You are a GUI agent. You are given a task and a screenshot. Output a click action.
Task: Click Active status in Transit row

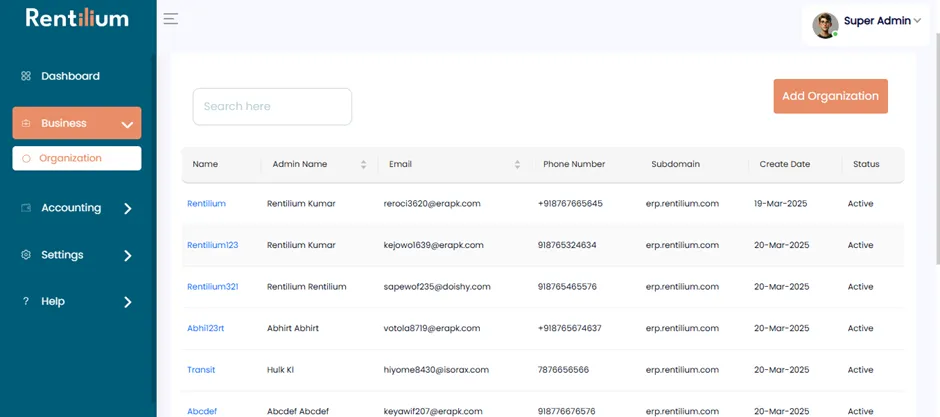[x=860, y=370]
